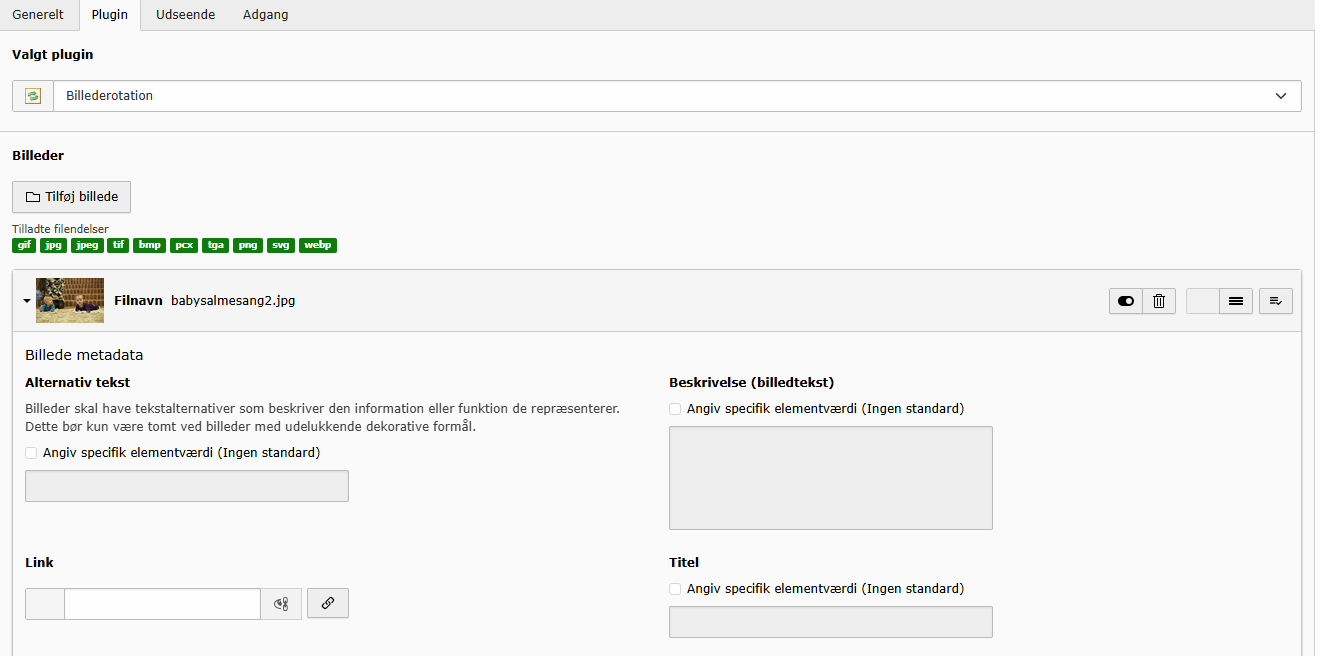Click the link wizard chain icon
This screenshot has width=1323, height=656.
pyautogui.click(x=328, y=603)
